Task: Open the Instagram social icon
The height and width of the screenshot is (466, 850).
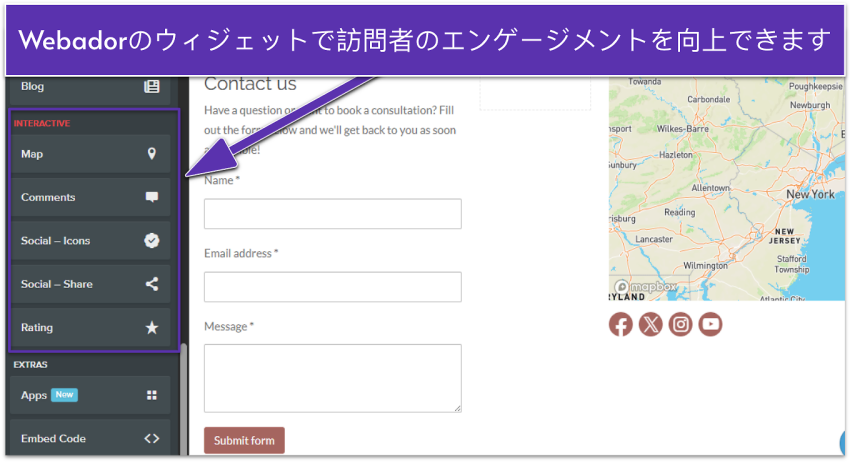Action: [680, 325]
